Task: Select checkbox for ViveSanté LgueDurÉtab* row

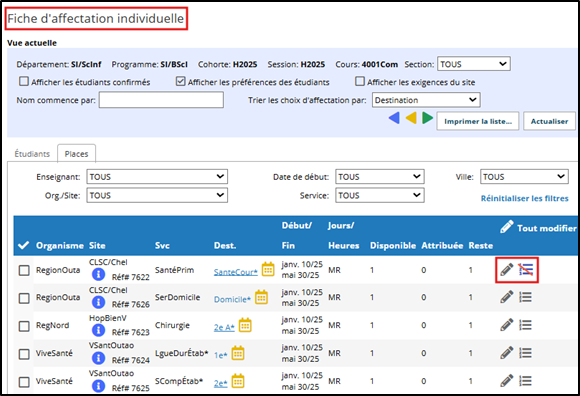Action: point(24,354)
